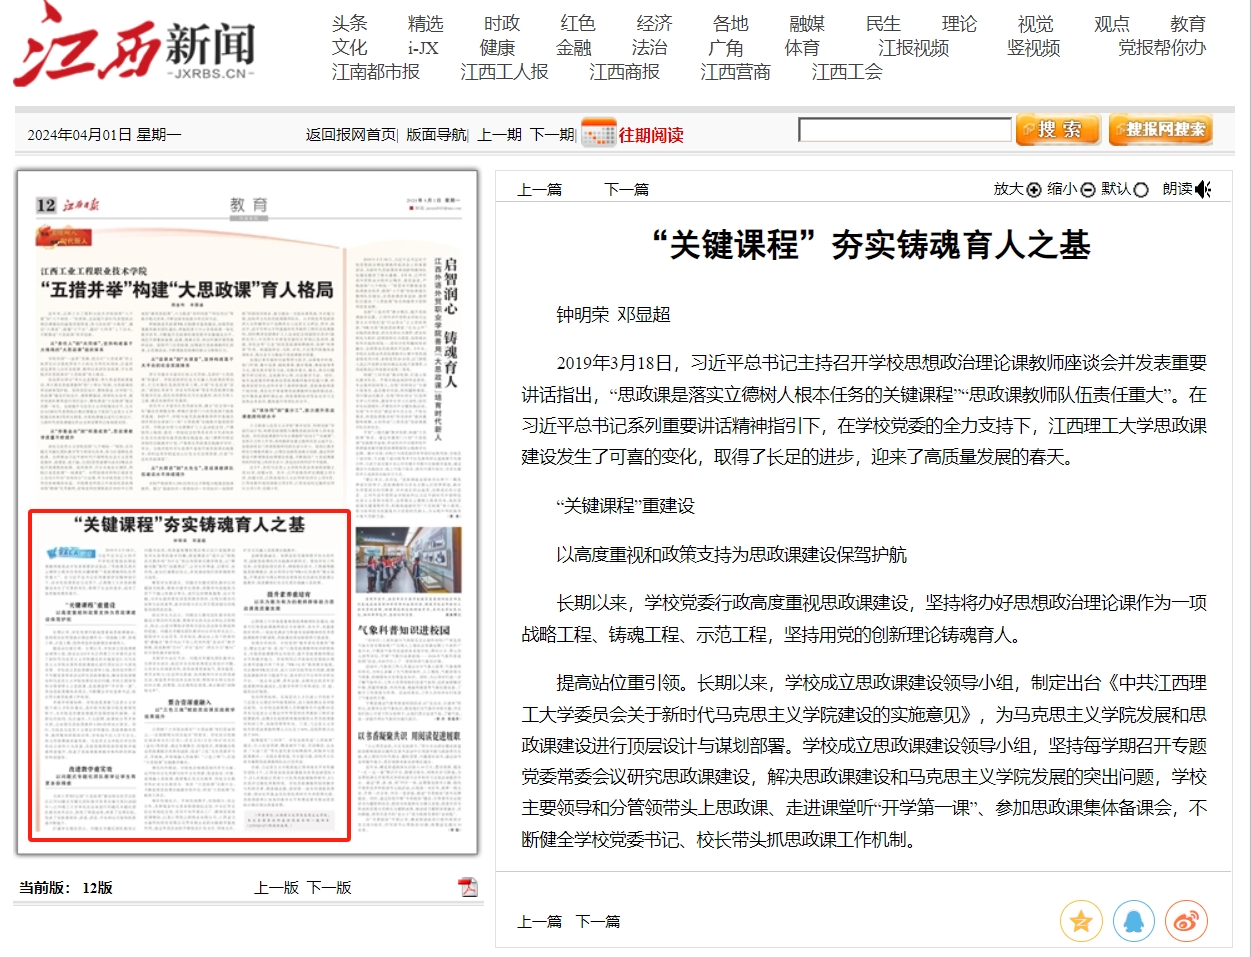1251x957 pixels.
Task: Go to 下一版 below the page thumbnail
Action: click(x=329, y=887)
